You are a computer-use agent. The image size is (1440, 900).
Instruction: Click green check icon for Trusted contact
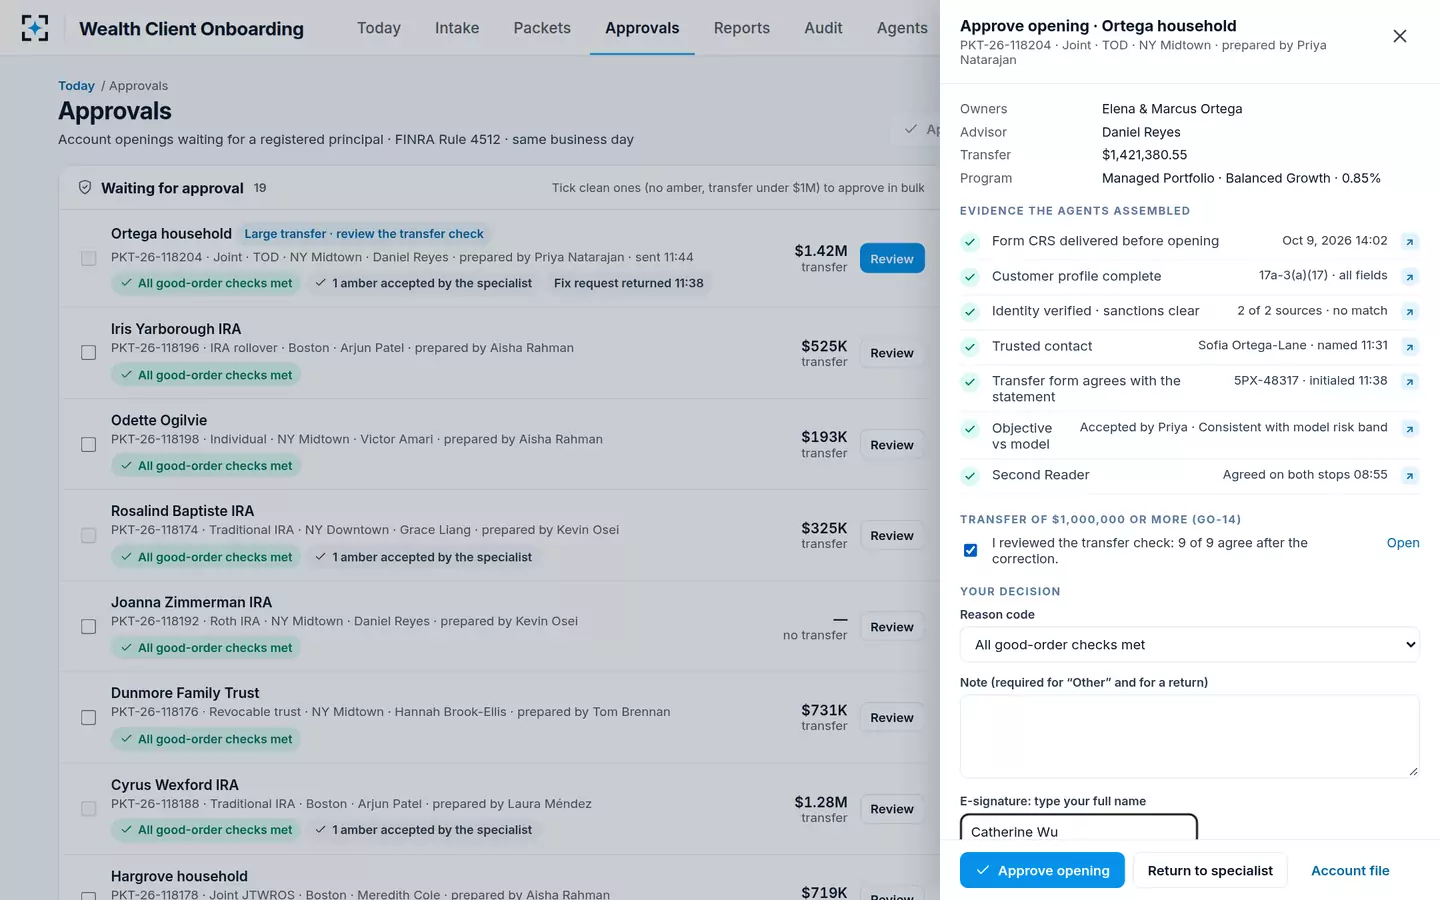970,347
